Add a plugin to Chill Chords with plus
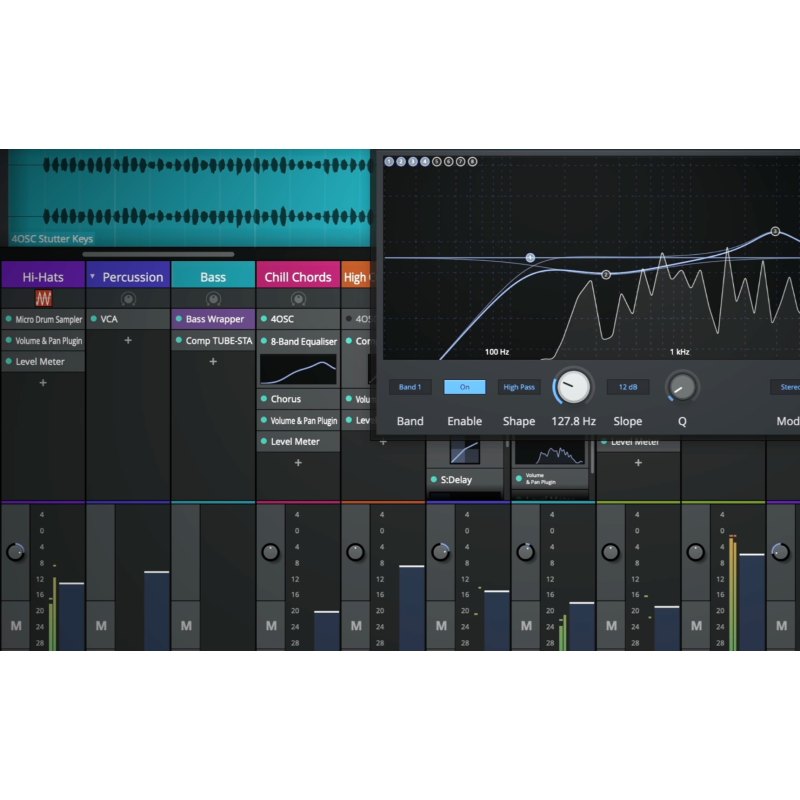 [x=298, y=463]
